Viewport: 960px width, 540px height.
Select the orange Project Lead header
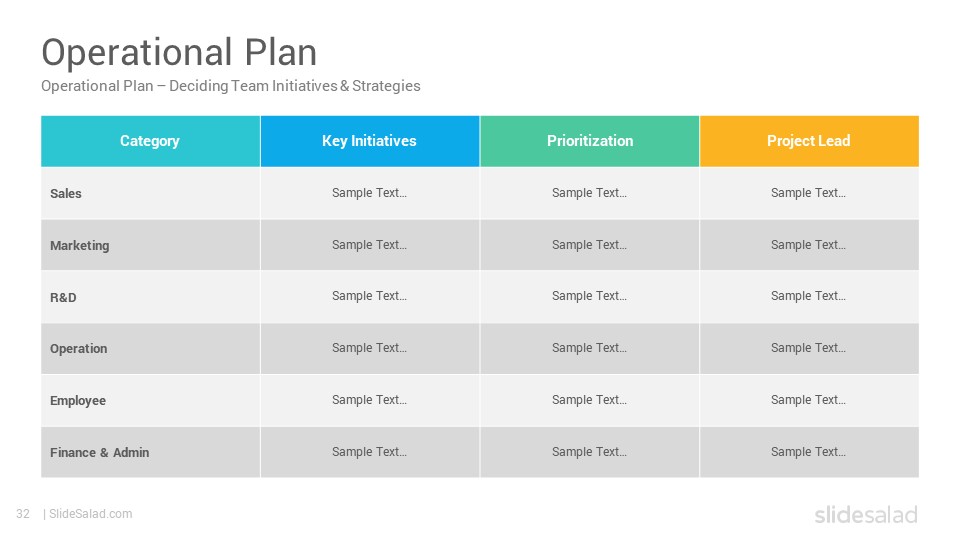(x=809, y=141)
